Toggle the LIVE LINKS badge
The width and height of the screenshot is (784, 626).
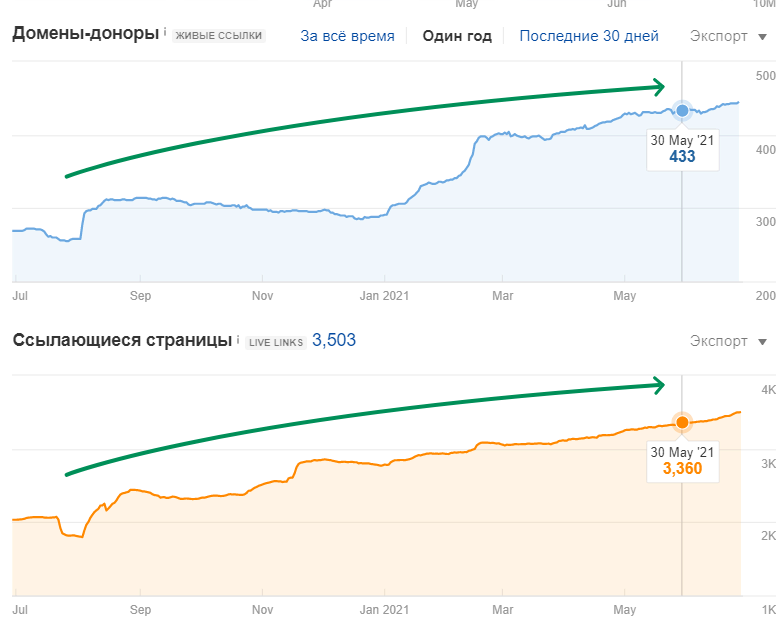point(275,341)
